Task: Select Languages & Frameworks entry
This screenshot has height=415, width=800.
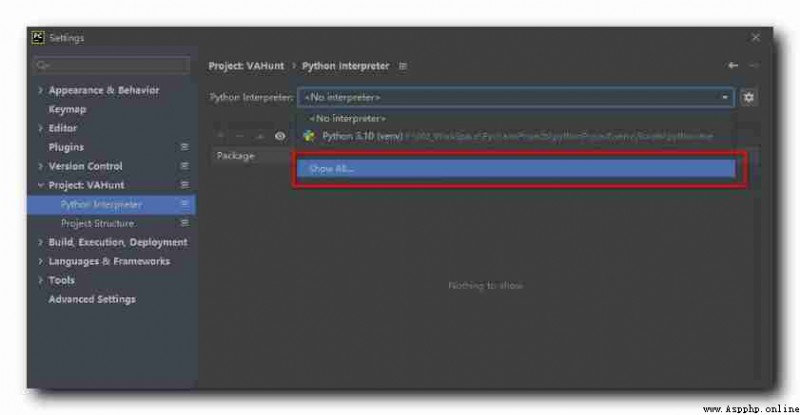Action: coord(109,261)
